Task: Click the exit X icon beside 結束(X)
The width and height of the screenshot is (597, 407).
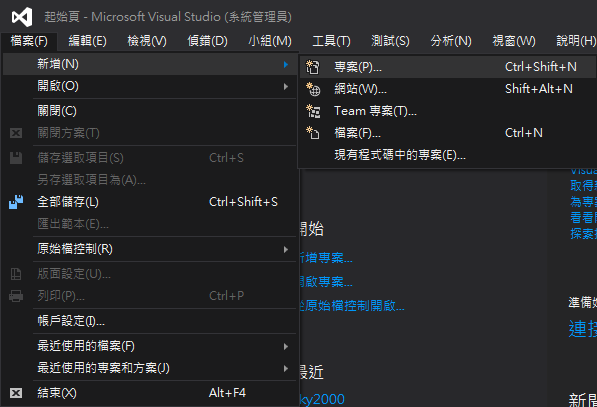Action: (x=16, y=393)
